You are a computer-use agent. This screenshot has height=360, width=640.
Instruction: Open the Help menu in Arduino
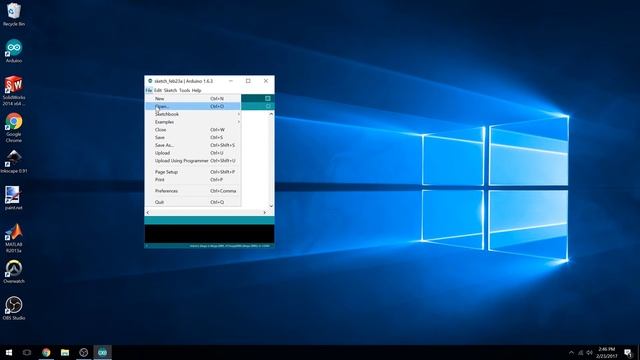pos(196,90)
